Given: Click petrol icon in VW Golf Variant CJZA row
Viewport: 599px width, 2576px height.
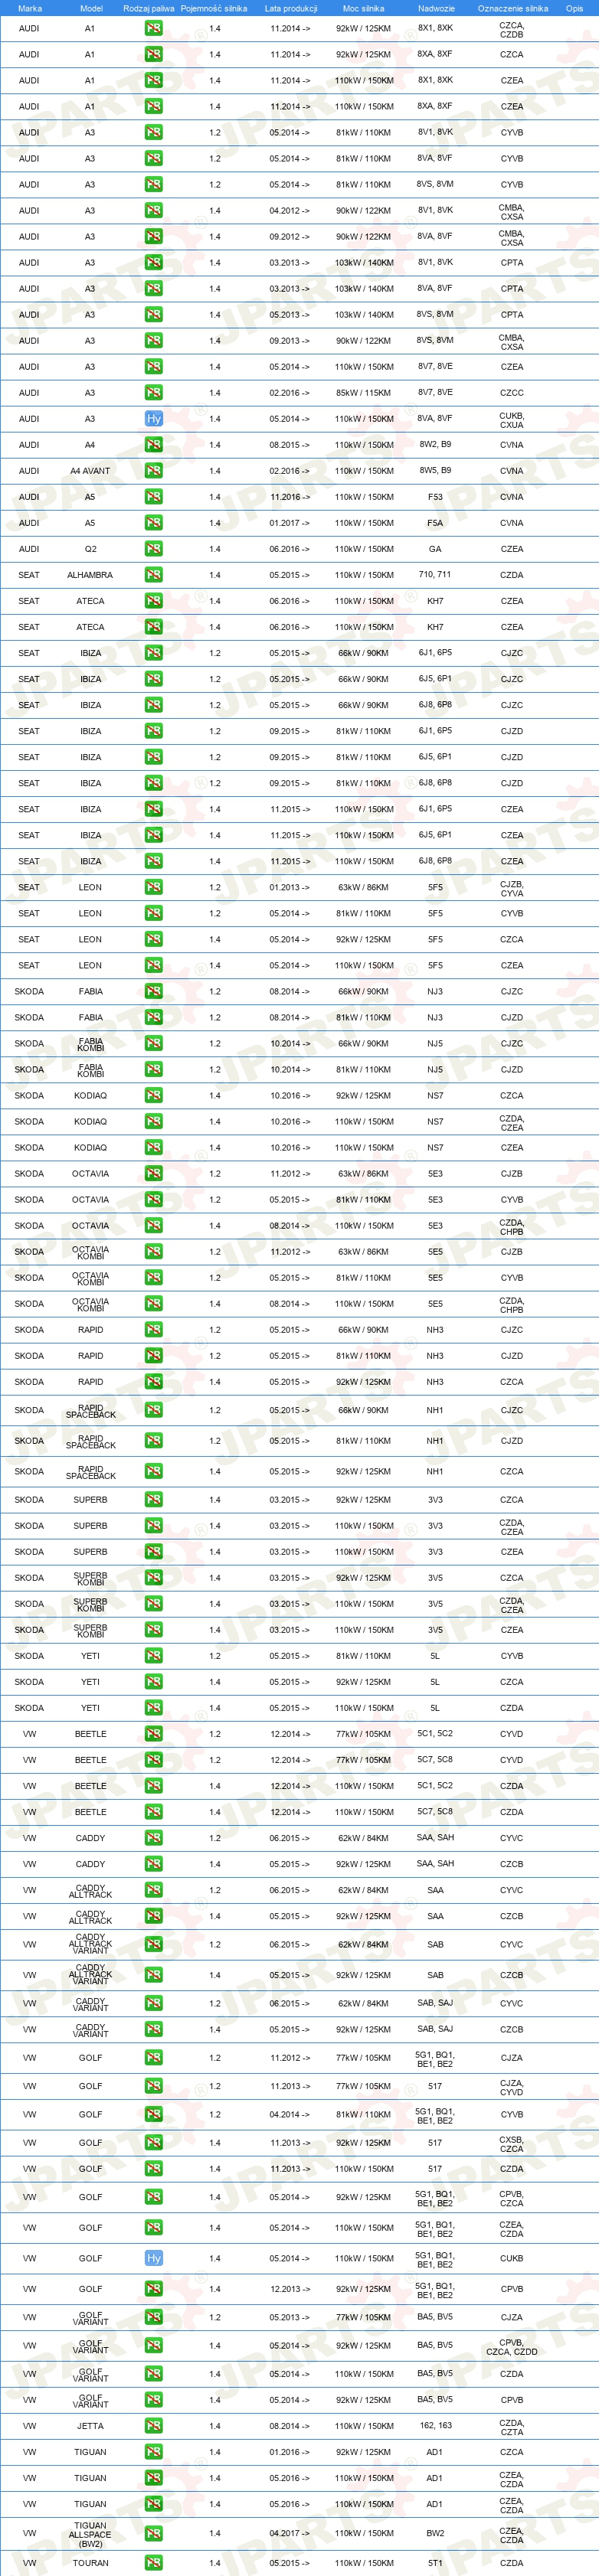Looking at the screenshot, I should (x=153, y=2317).
